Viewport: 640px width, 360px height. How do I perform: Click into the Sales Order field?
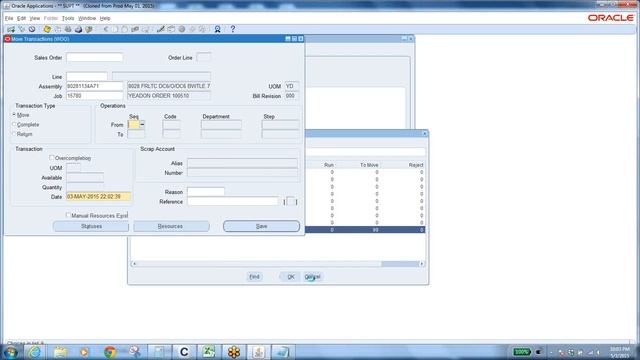95,58
